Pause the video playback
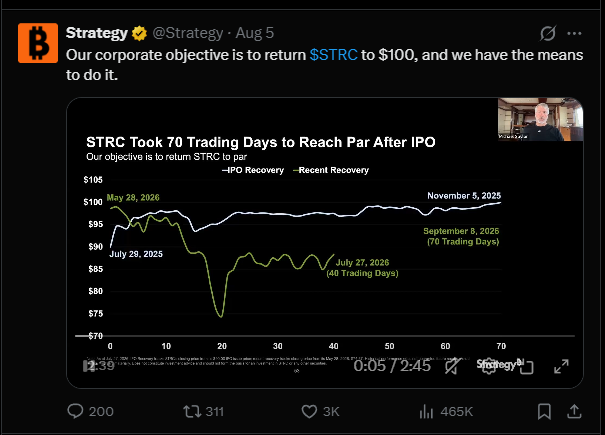This screenshot has height=435, width=605. [89, 366]
